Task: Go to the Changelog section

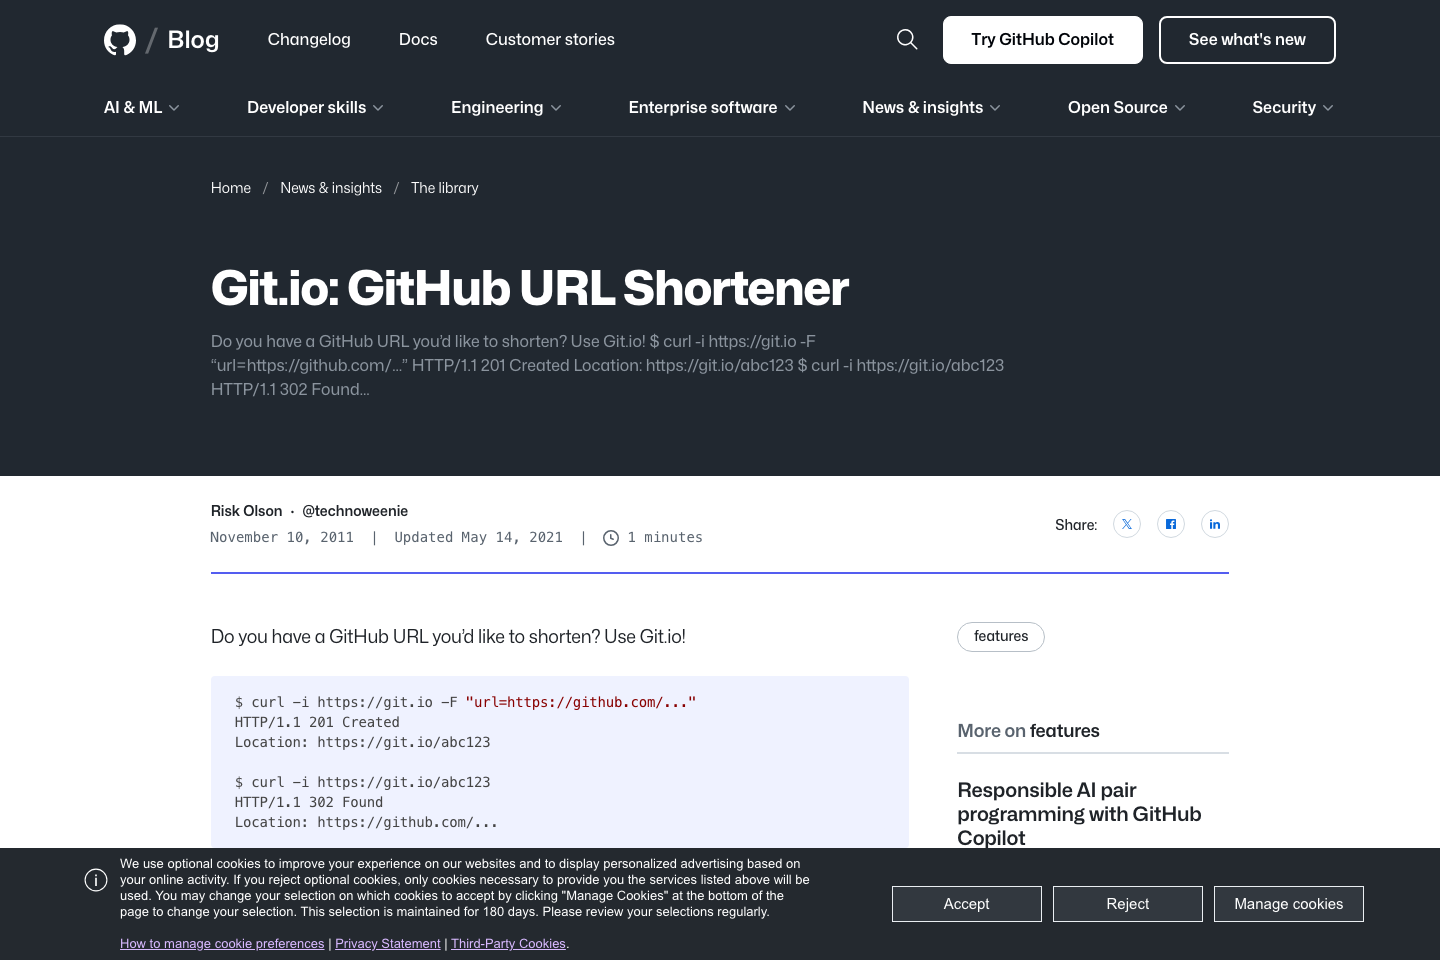Action: (x=308, y=39)
